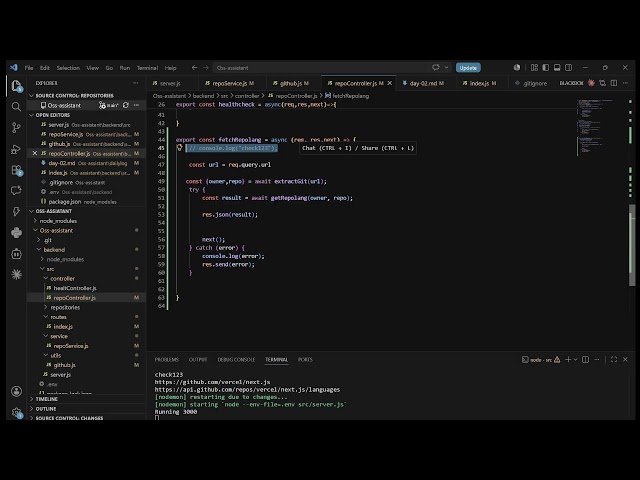Switch to the Ports panel tab
The image size is (640, 480).
pos(305,360)
